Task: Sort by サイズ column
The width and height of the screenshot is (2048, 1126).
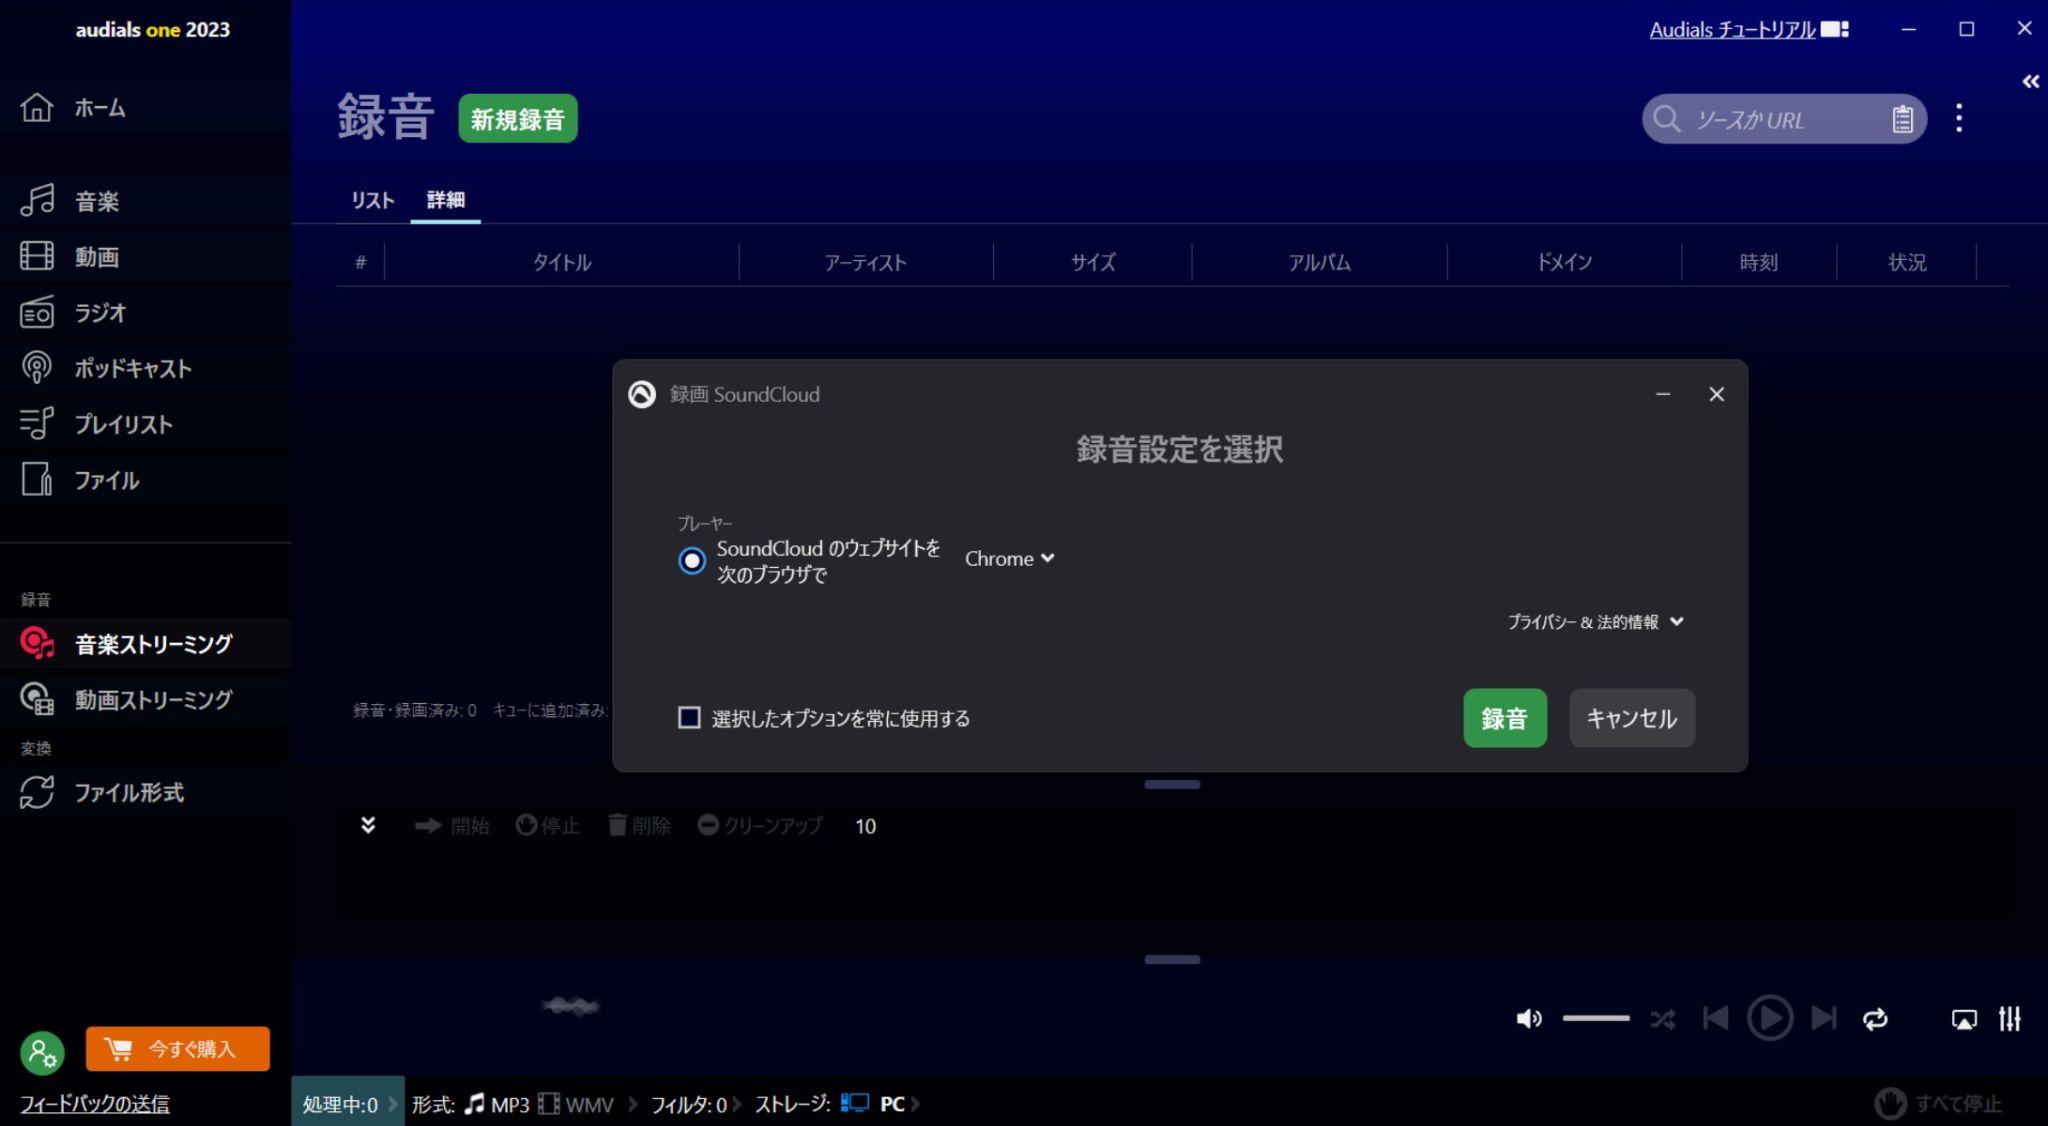Action: 1092,263
